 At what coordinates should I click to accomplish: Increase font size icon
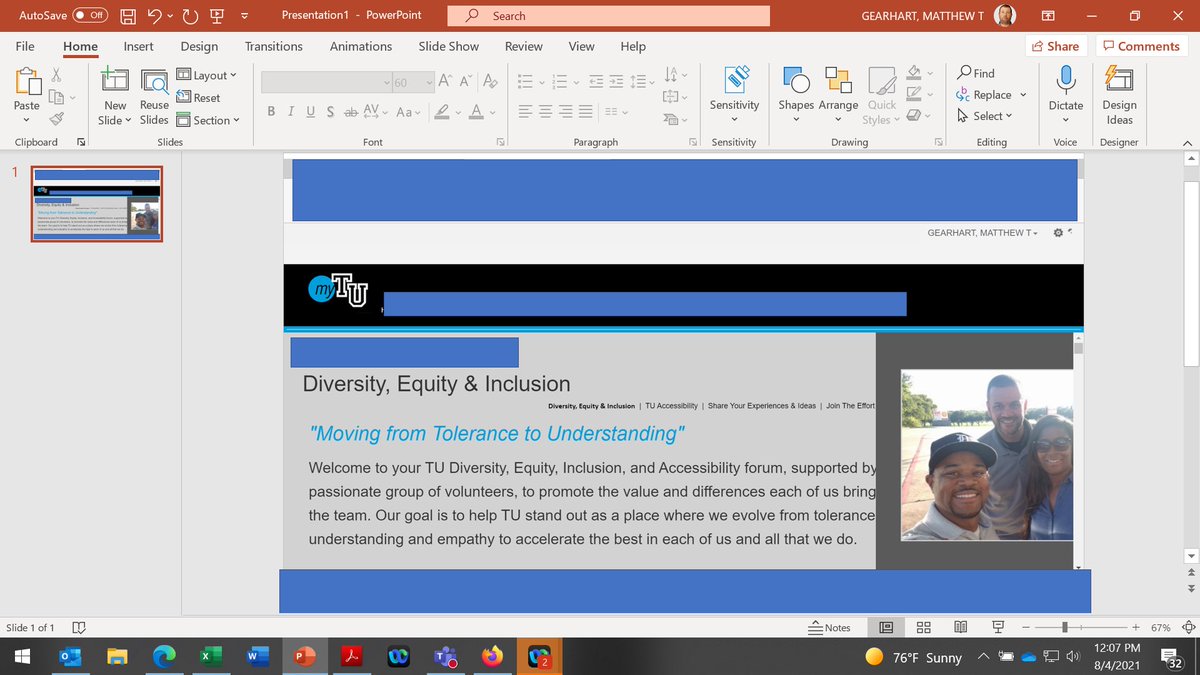[445, 81]
